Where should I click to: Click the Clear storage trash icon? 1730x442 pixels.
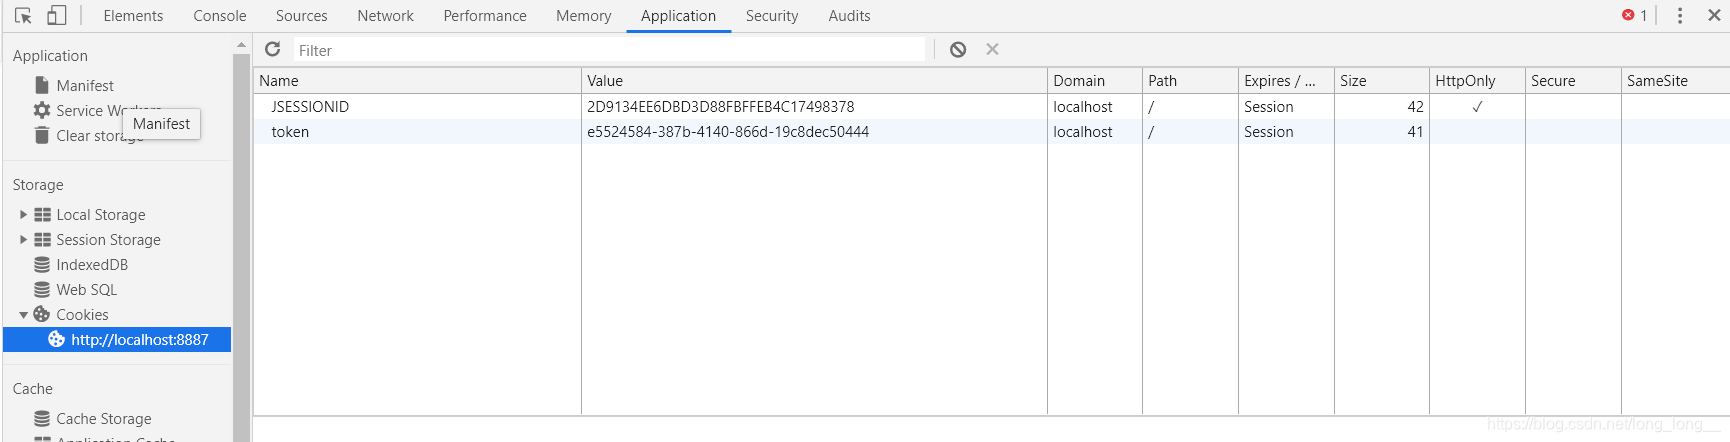point(42,135)
